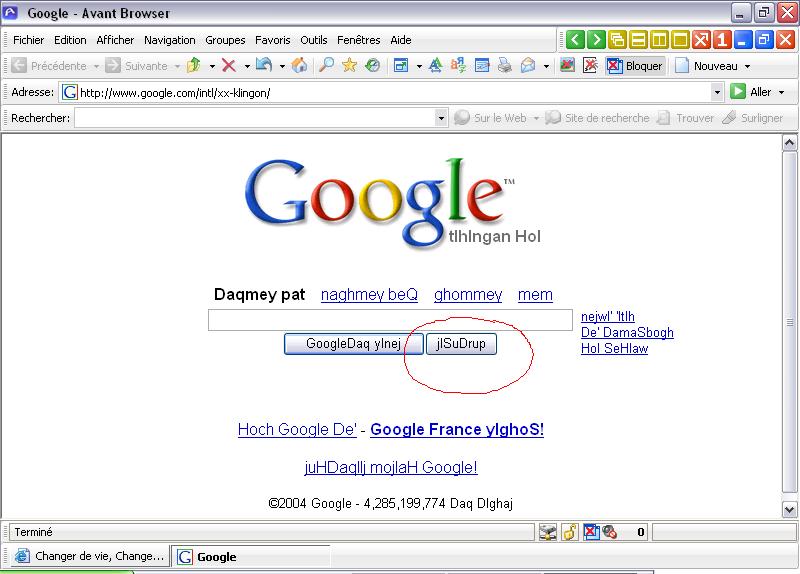Image resolution: width=800 pixels, height=574 pixels.
Task: Click the Nouveau new page button
Action: pos(706,66)
